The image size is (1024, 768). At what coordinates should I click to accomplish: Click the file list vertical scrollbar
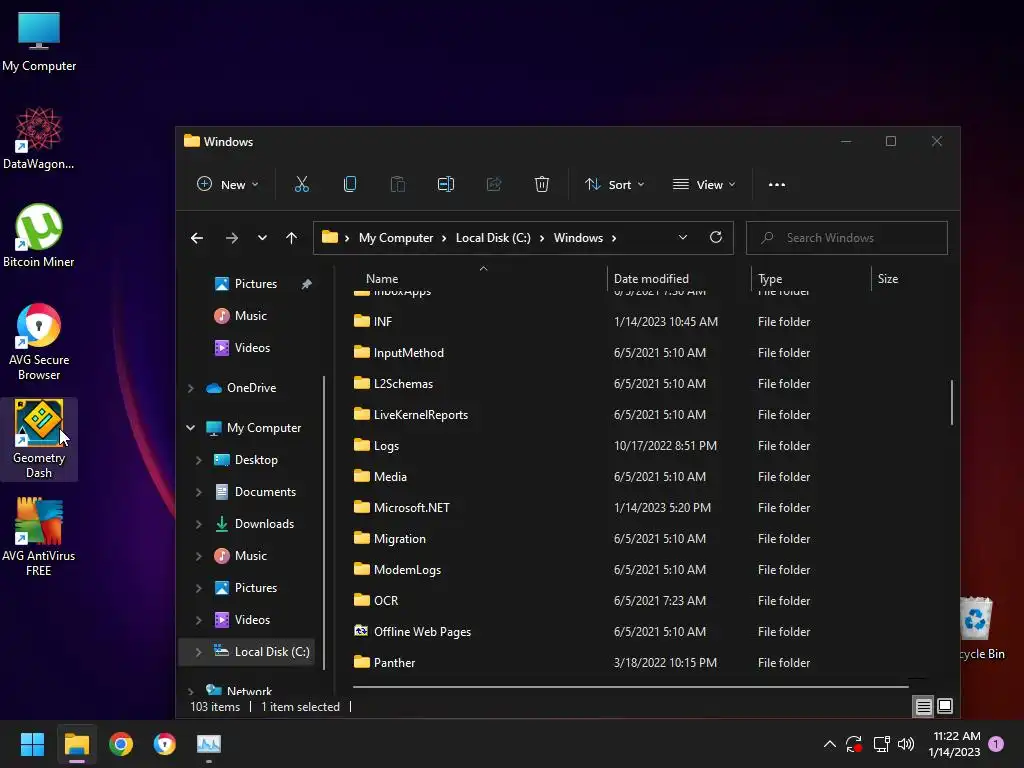coord(952,402)
